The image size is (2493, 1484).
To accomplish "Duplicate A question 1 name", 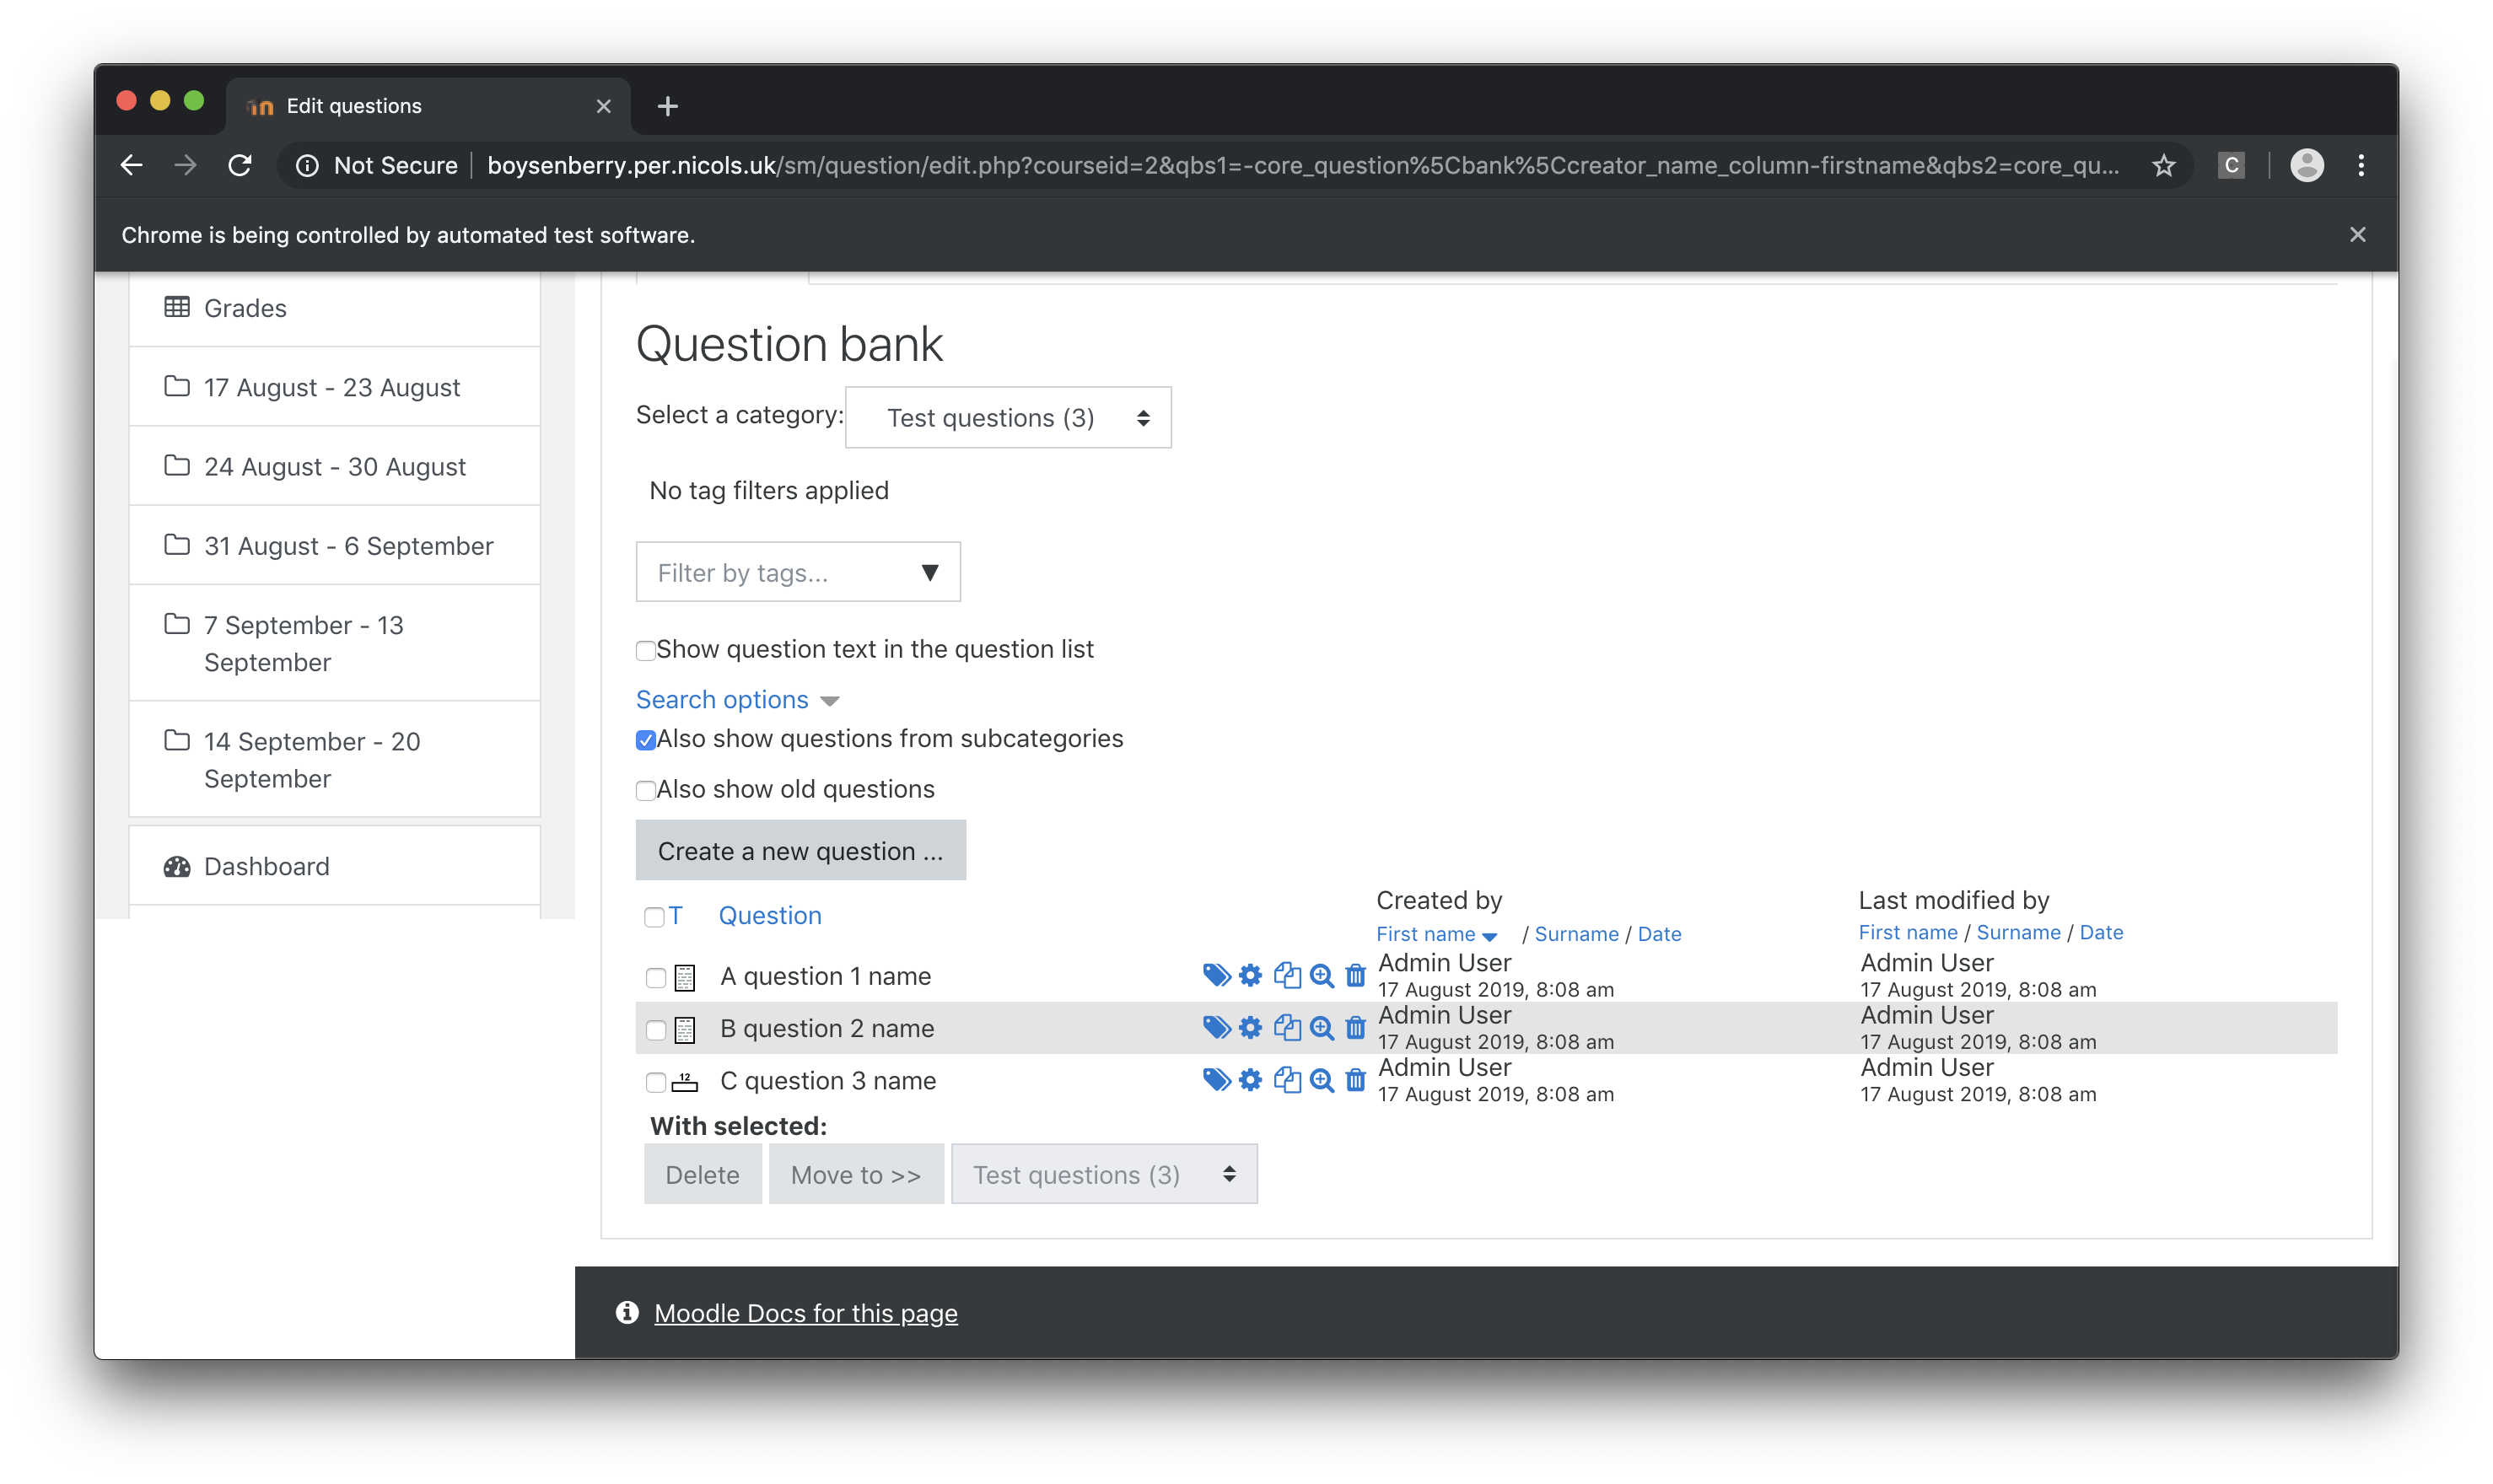I will (1287, 975).
